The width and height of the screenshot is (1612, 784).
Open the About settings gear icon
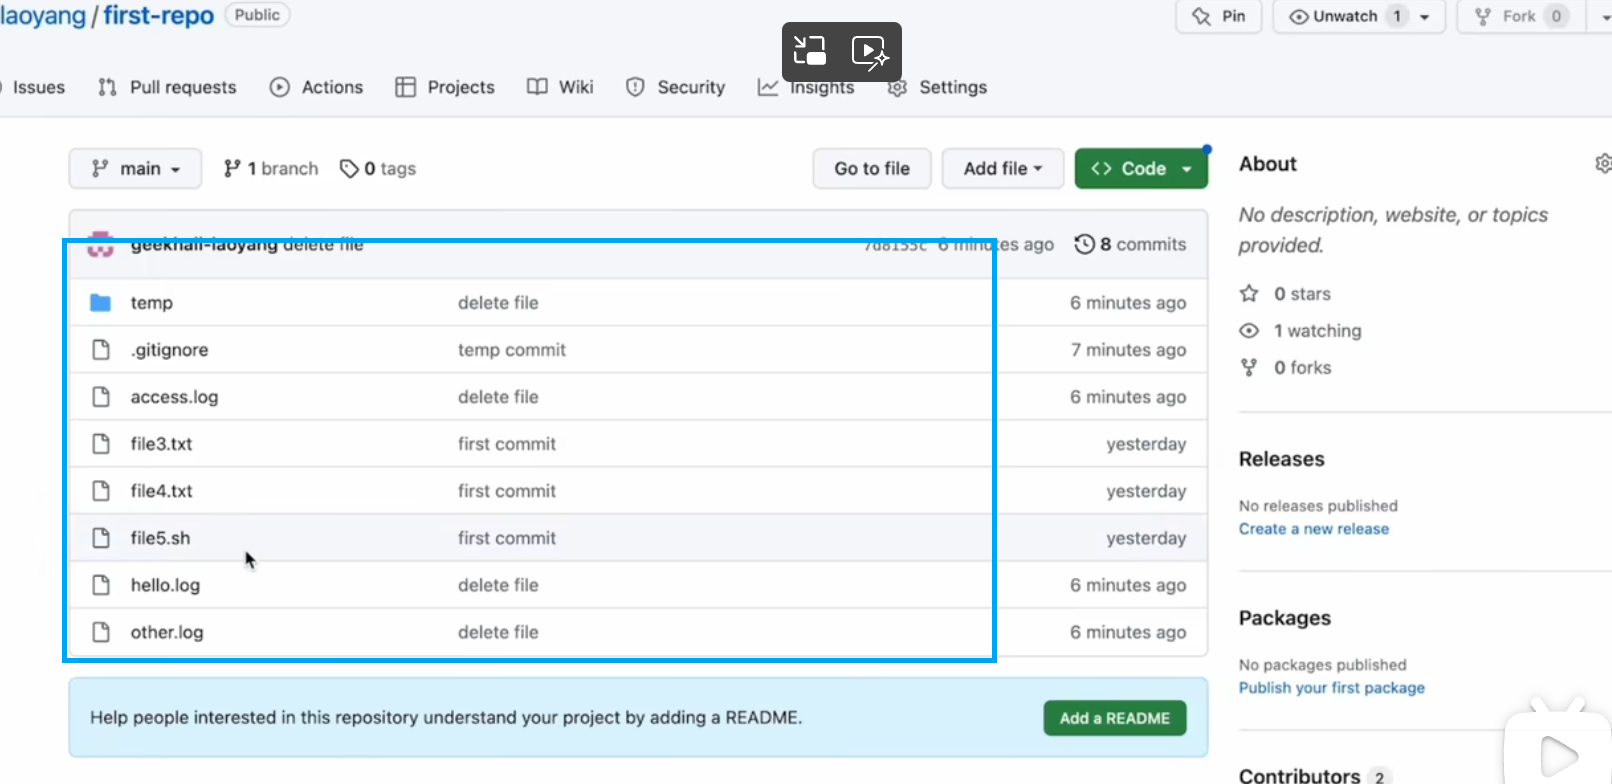(1603, 163)
